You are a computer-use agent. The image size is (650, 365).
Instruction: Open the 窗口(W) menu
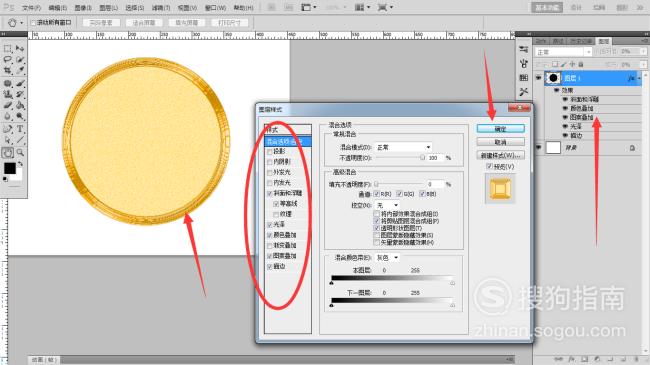pos(216,8)
